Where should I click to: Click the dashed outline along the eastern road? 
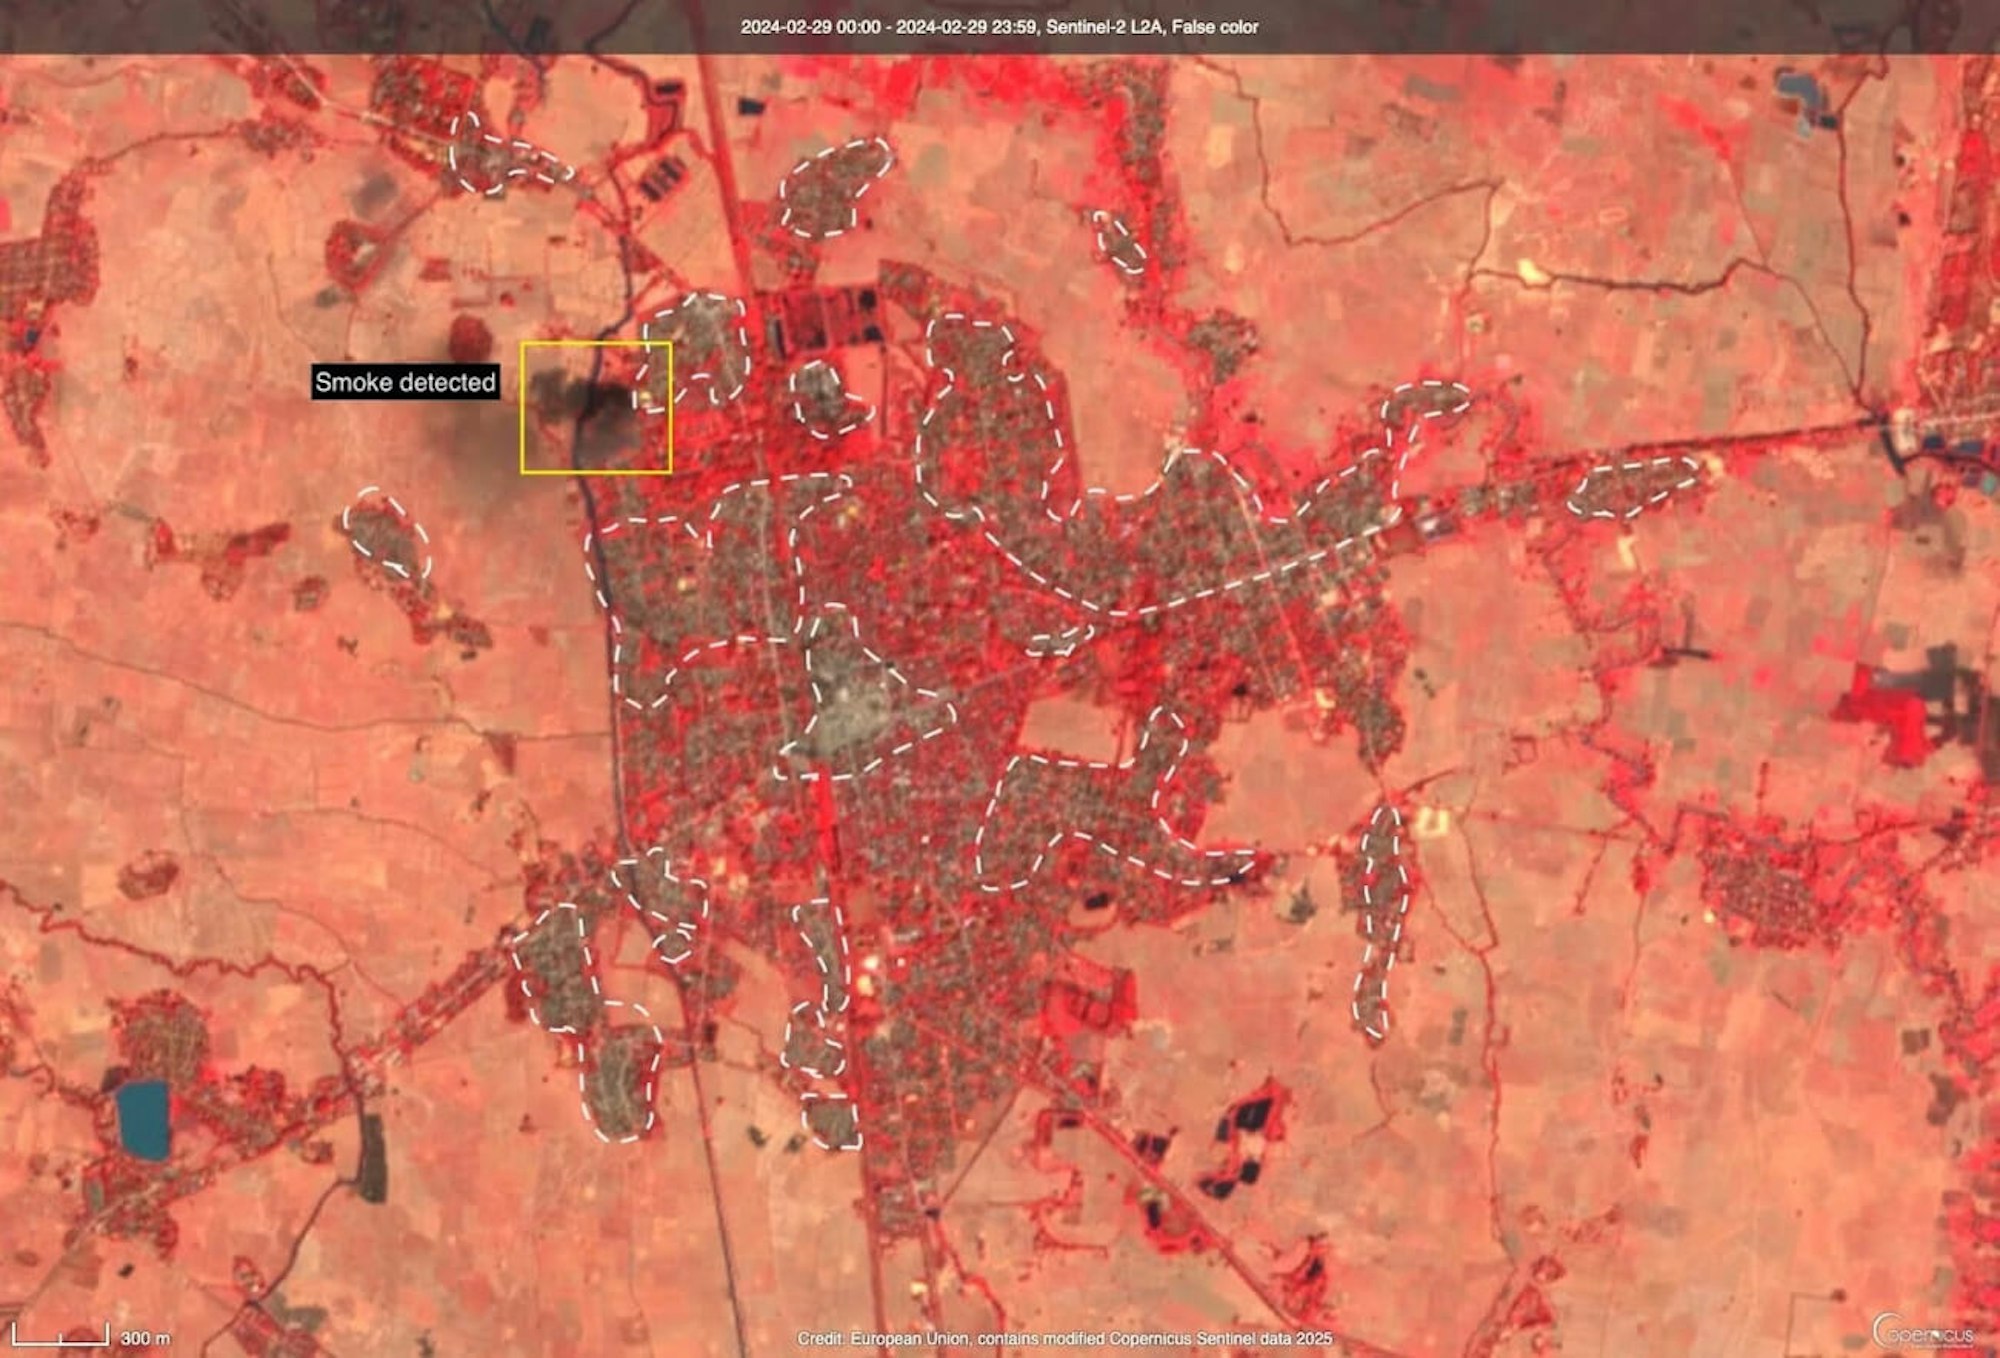1632,486
